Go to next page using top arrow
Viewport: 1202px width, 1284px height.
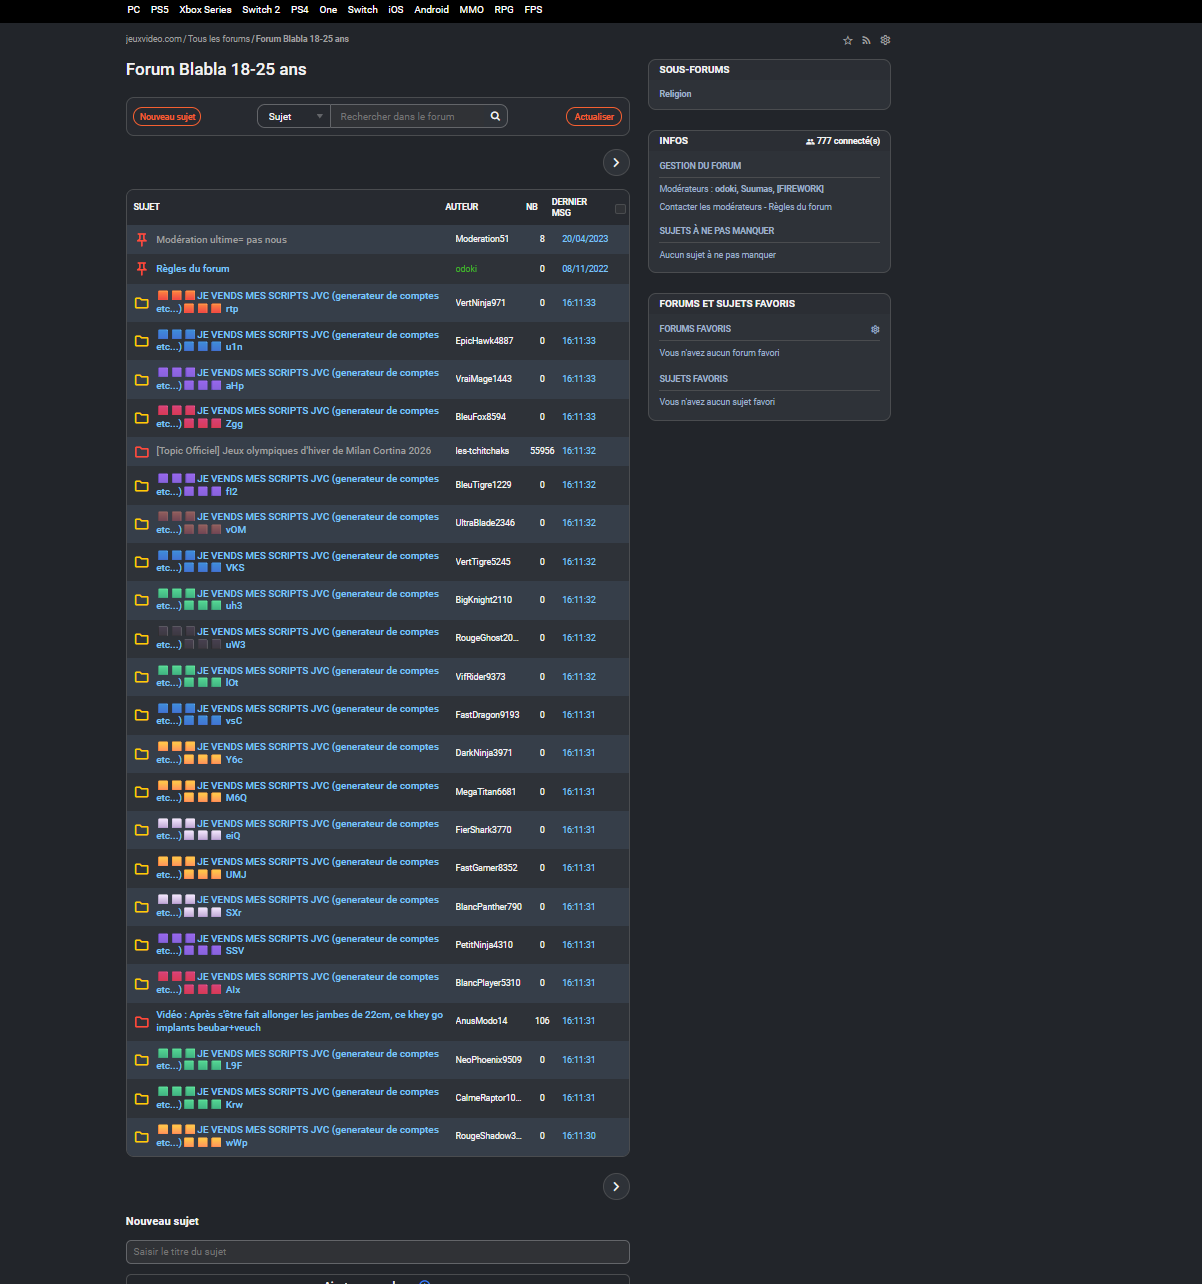point(616,162)
